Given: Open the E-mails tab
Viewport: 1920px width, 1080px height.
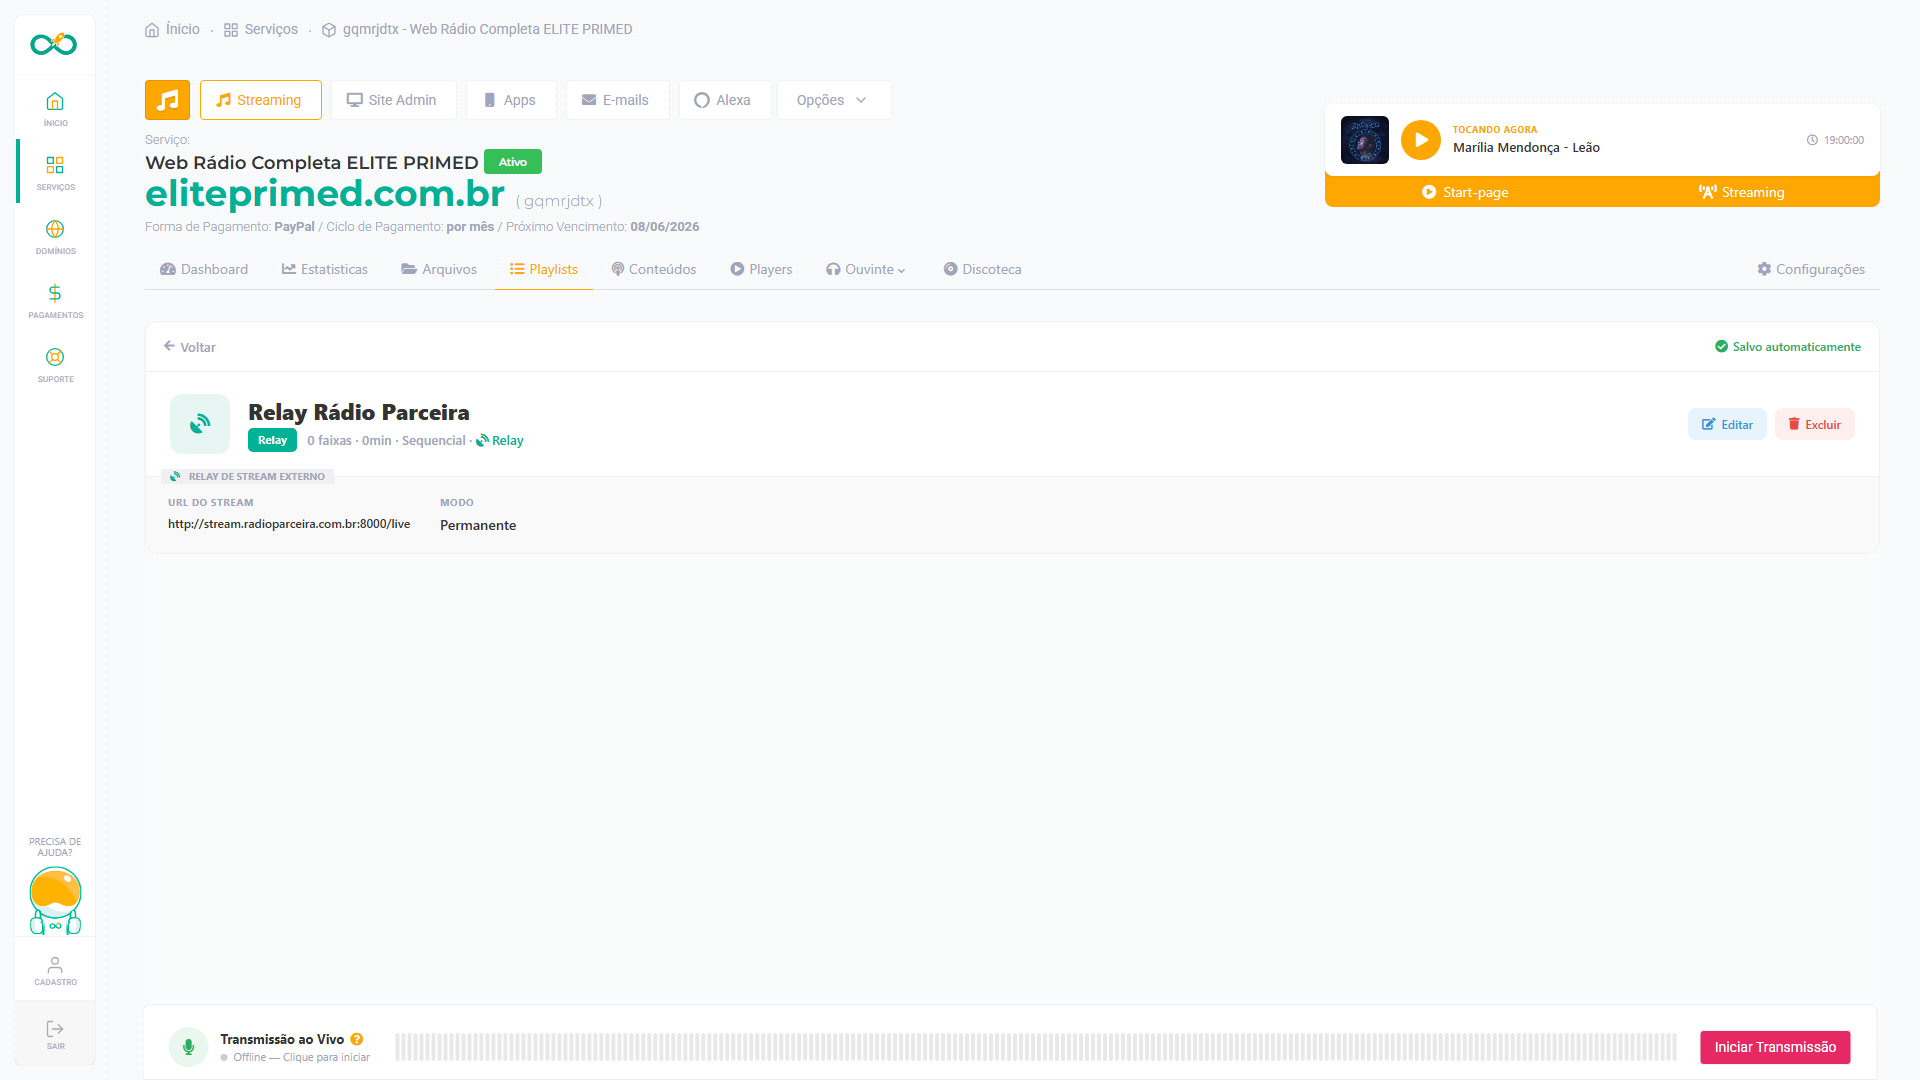Looking at the screenshot, I should [x=617, y=100].
